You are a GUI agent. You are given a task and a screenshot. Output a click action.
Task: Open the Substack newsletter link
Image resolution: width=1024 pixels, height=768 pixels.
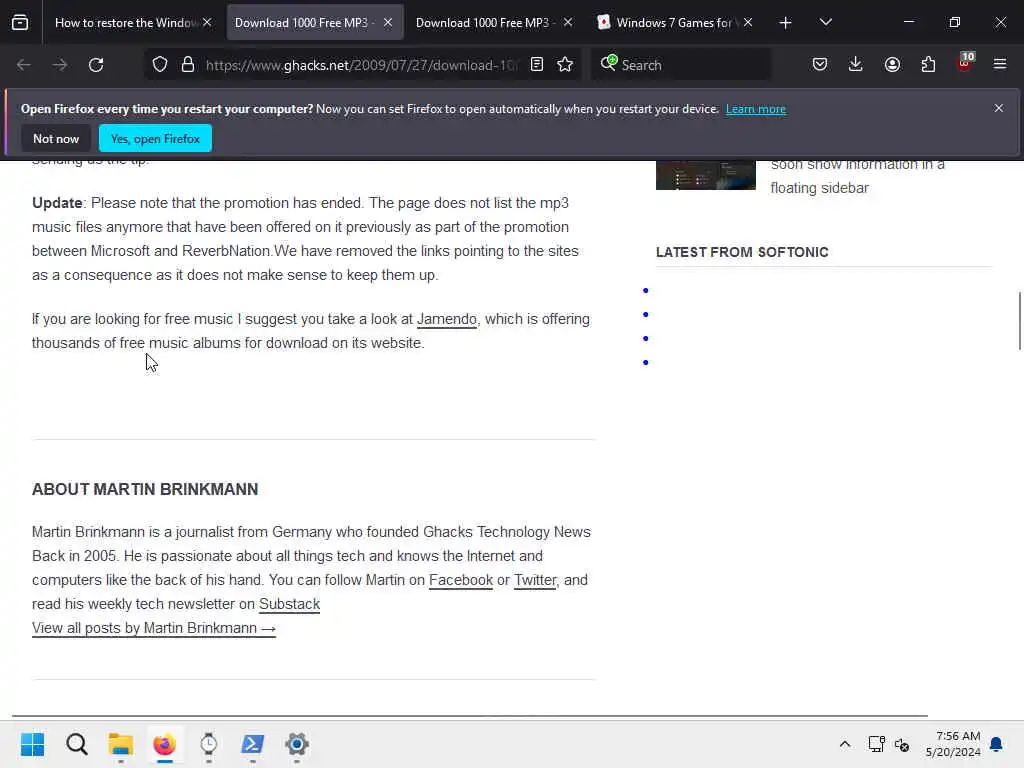coord(289,604)
